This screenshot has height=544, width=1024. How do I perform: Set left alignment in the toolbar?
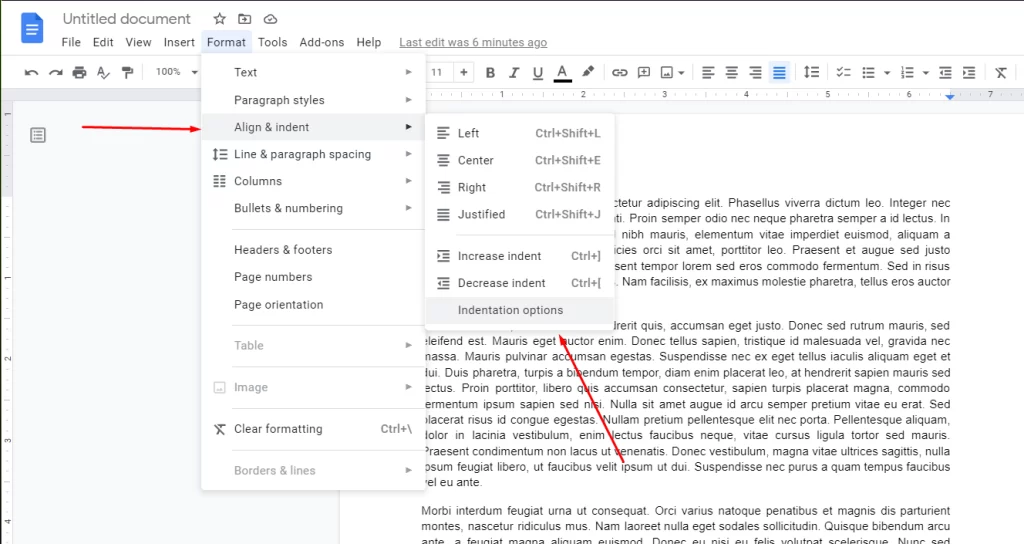tap(708, 72)
